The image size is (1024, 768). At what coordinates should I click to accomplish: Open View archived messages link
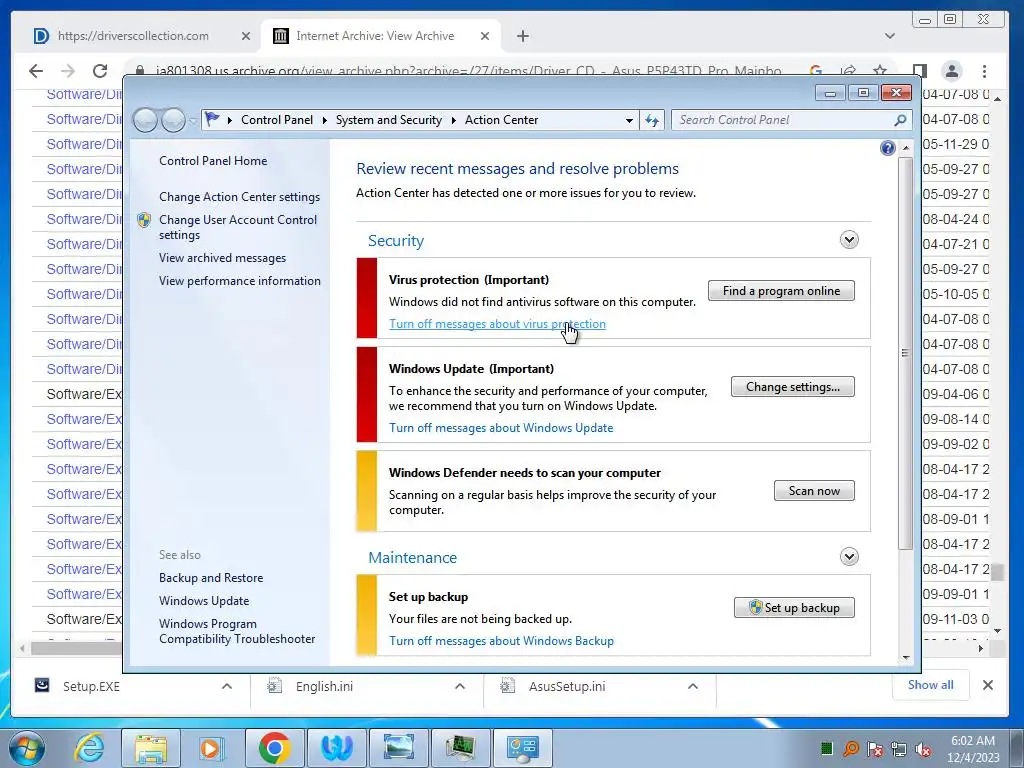point(222,258)
